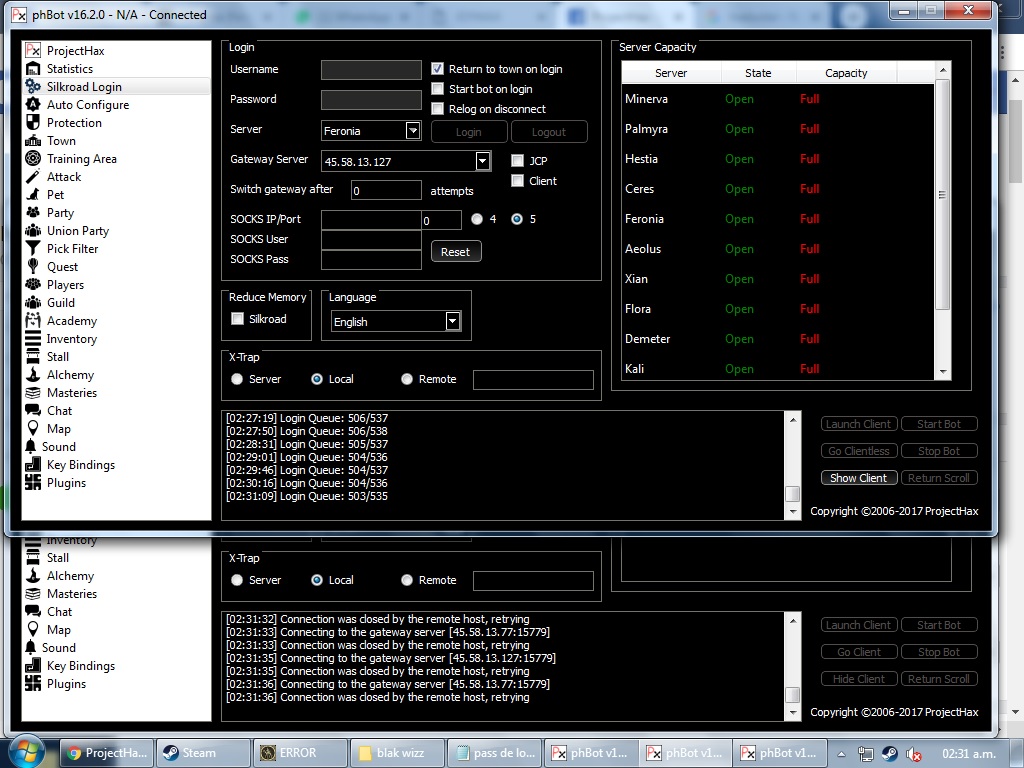Open the Pet section icon
The image size is (1024, 768).
[33, 195]
